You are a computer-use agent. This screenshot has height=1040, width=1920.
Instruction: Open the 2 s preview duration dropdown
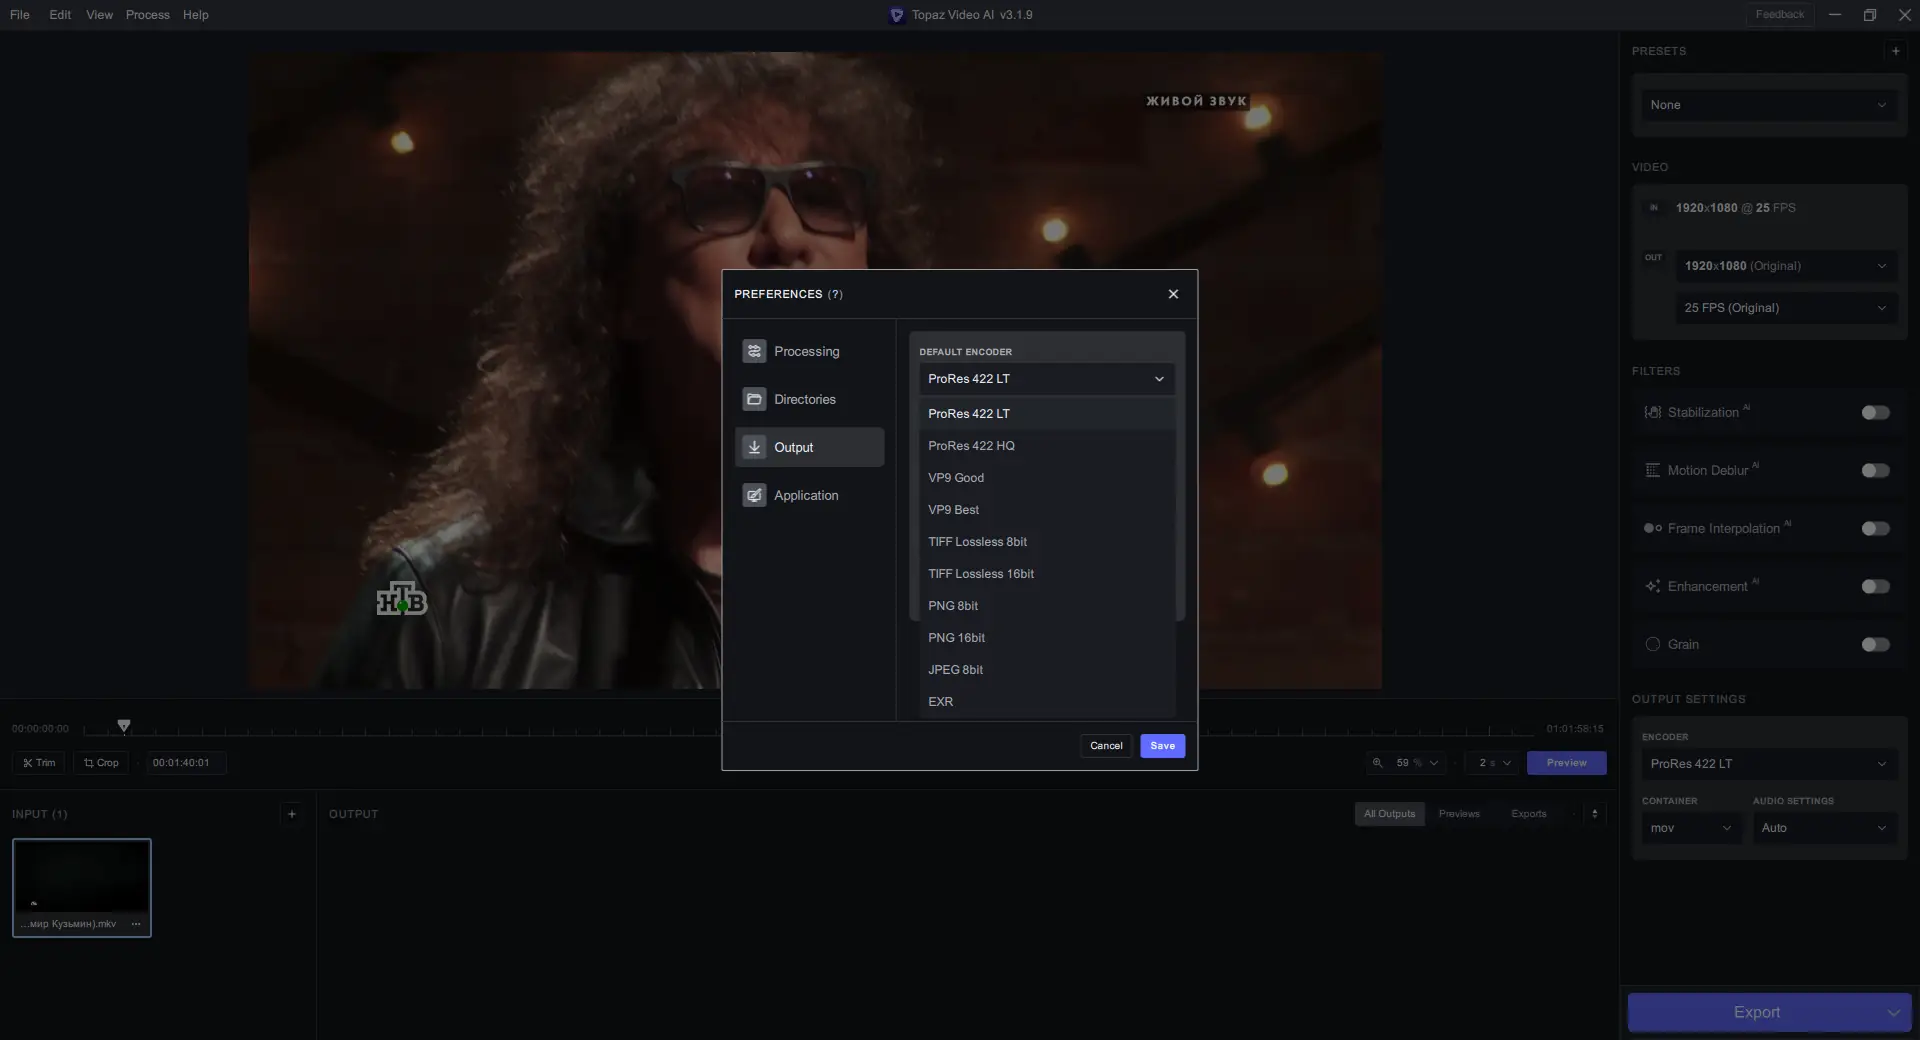click(x=1493, y=763)
